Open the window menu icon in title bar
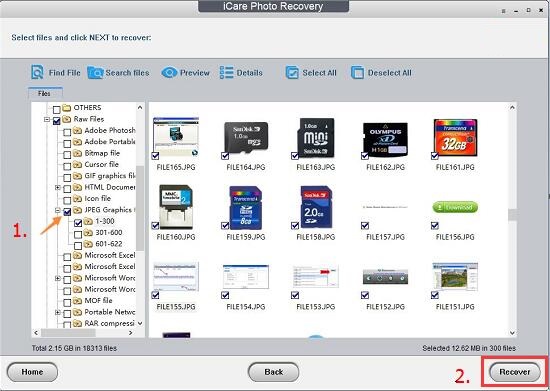The height and width of the screenshot is (391, 550). click(503, 11)
